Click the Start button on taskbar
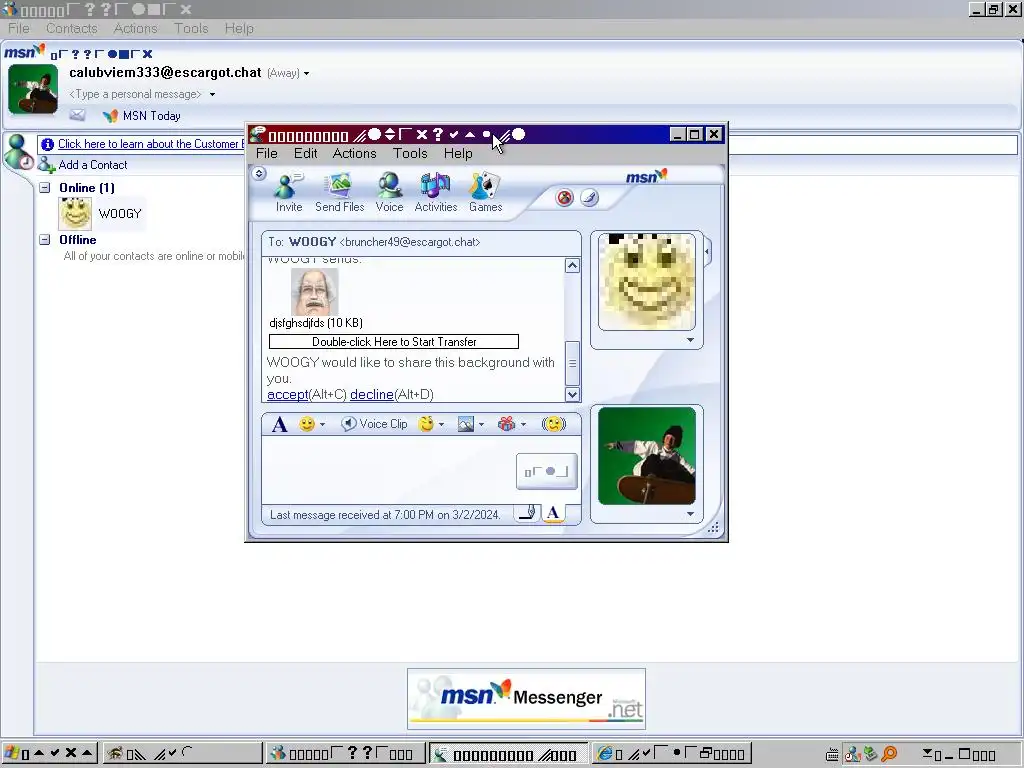The height and width of the screenshot is (768, 1024). coord(50,754)
